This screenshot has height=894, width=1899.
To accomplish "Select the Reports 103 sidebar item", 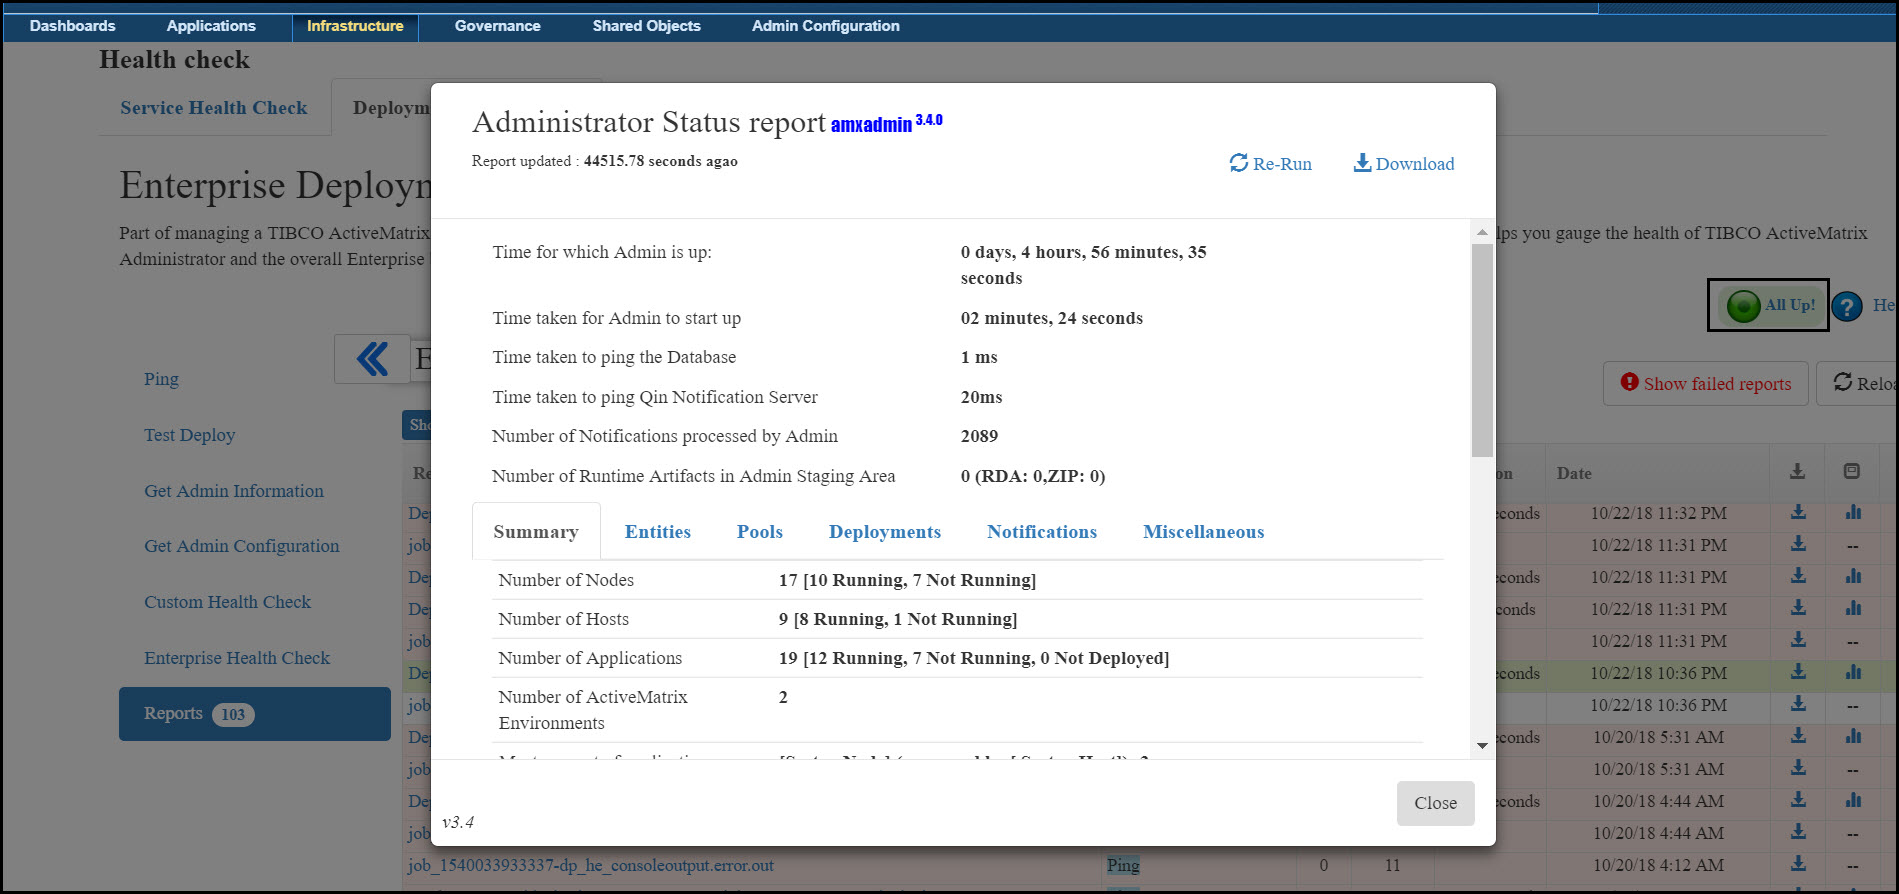I will pyautogui.click(x=255, y=714).
